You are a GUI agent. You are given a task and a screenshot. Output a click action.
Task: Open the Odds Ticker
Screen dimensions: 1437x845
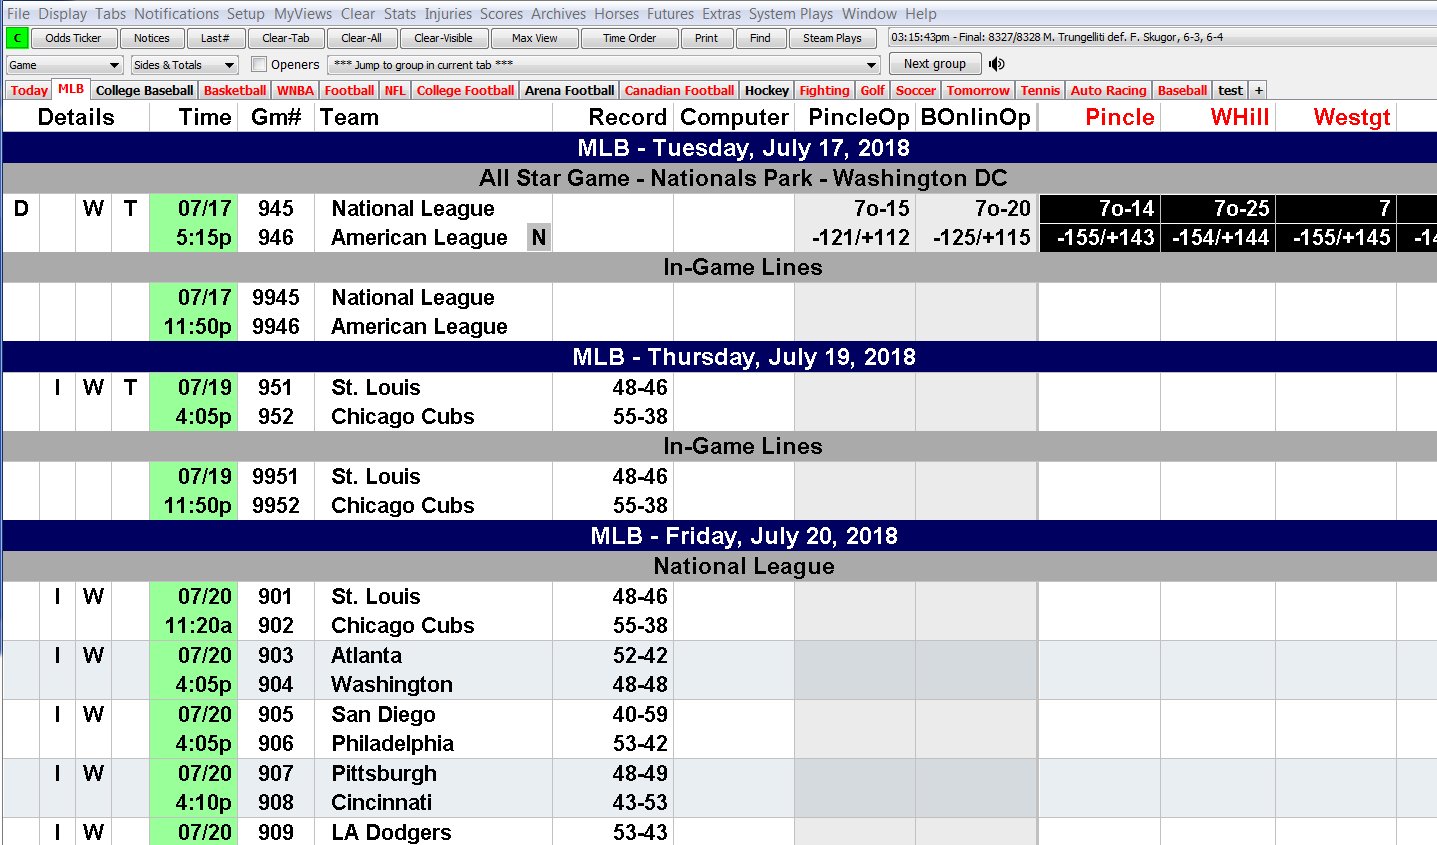[x=73, y=37]
